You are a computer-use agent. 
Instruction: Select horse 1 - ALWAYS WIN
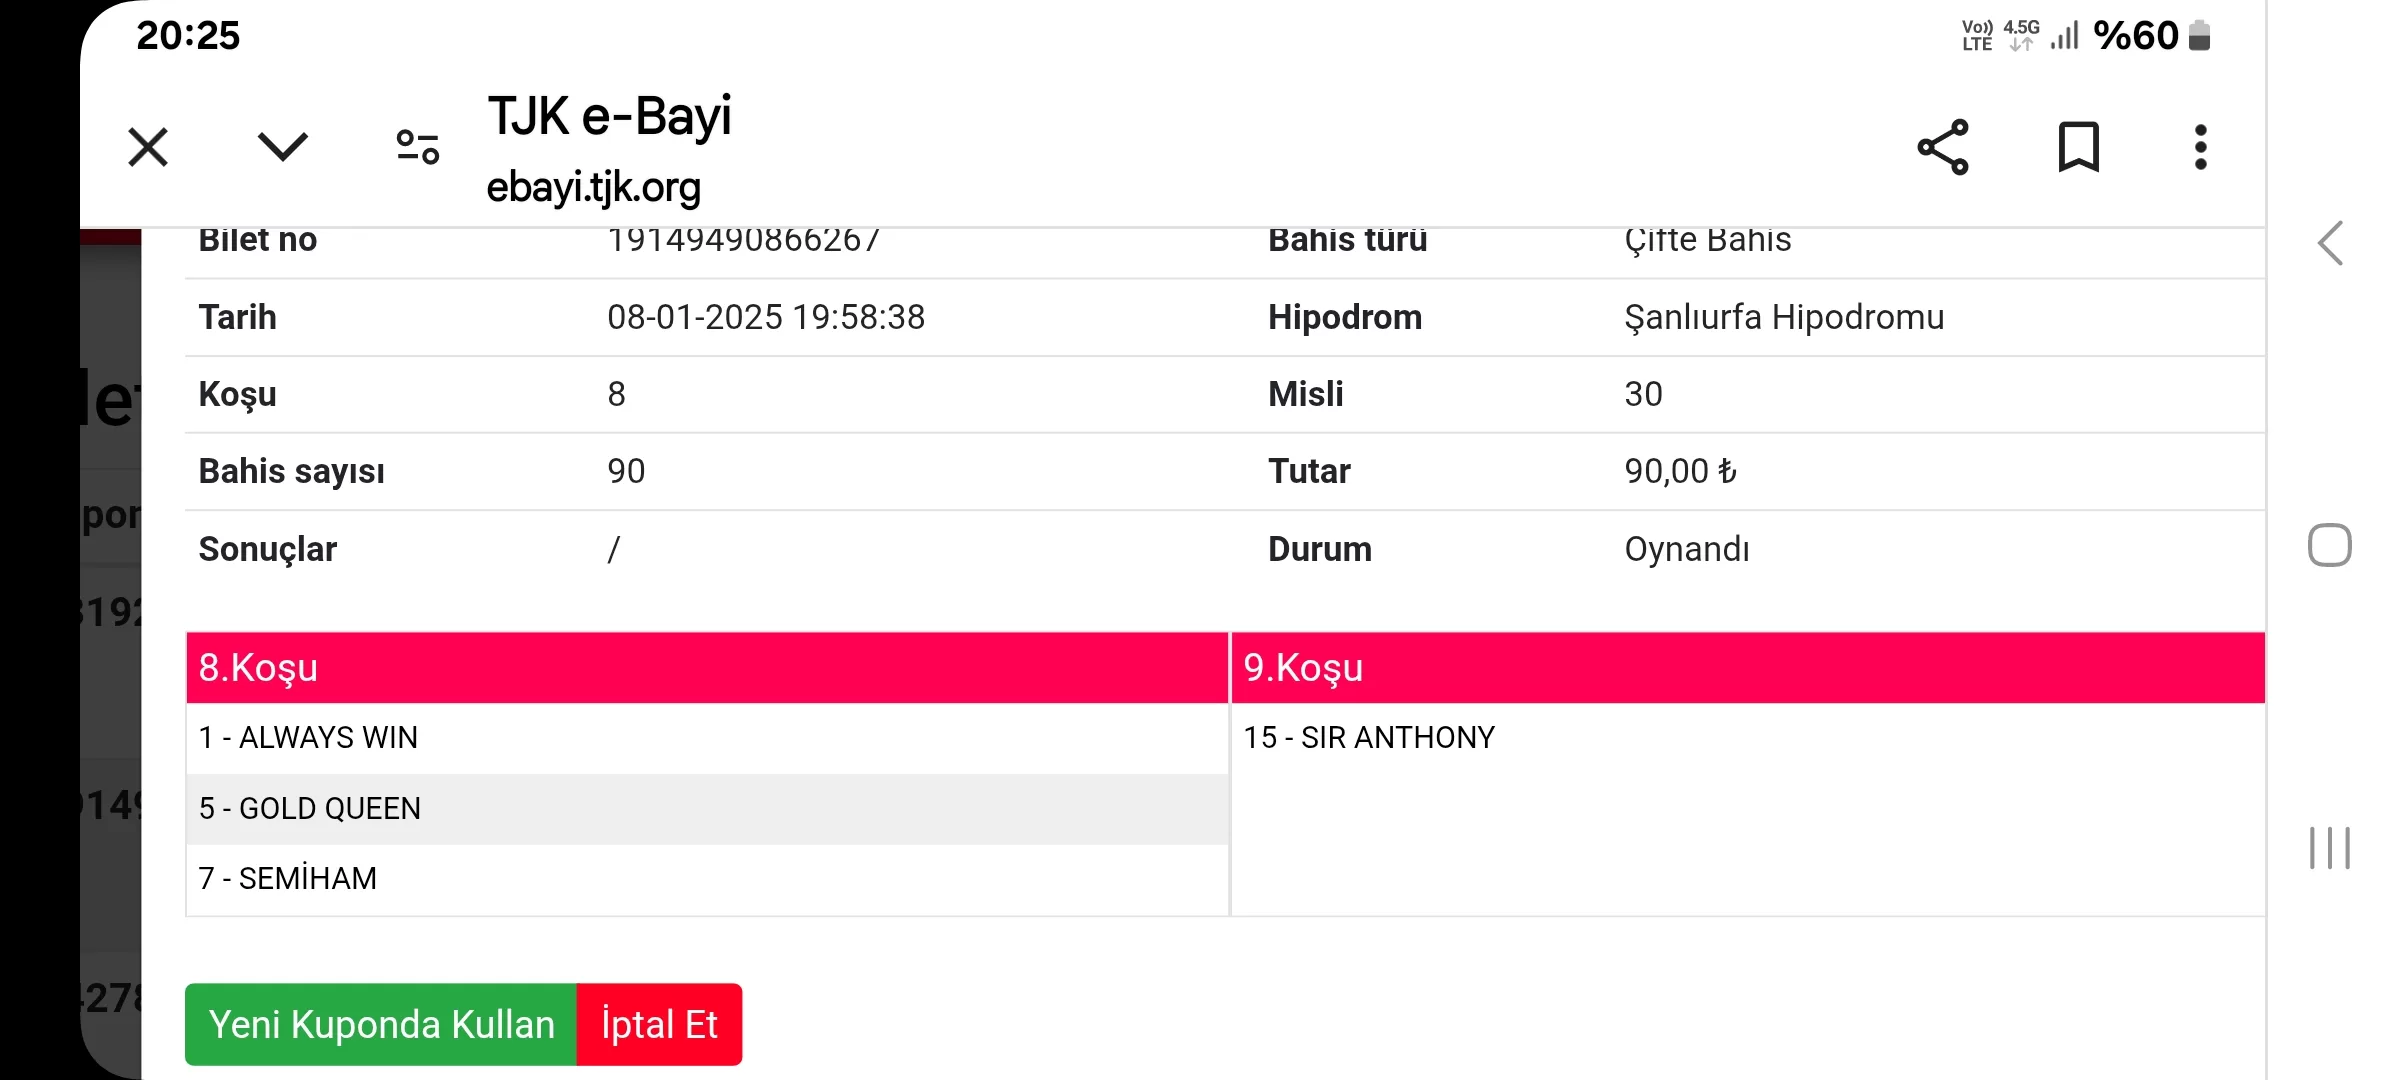tap(308, 738)
